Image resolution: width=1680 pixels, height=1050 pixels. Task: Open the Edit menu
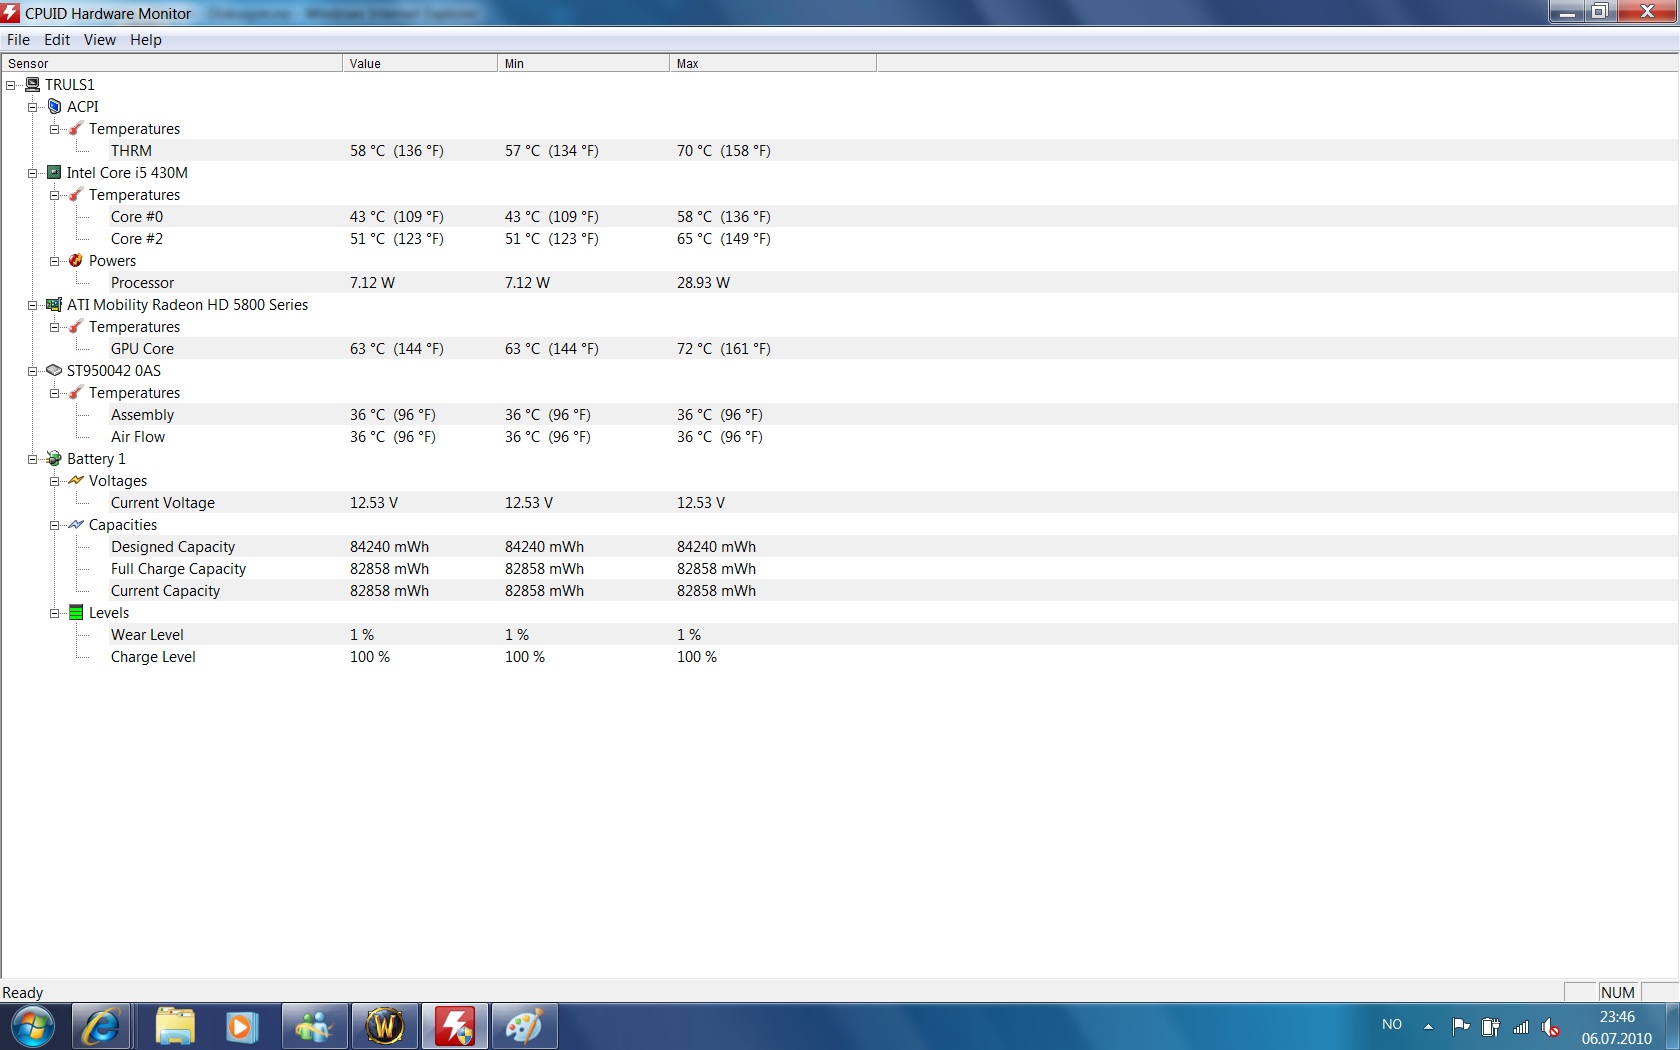[57, 40]
